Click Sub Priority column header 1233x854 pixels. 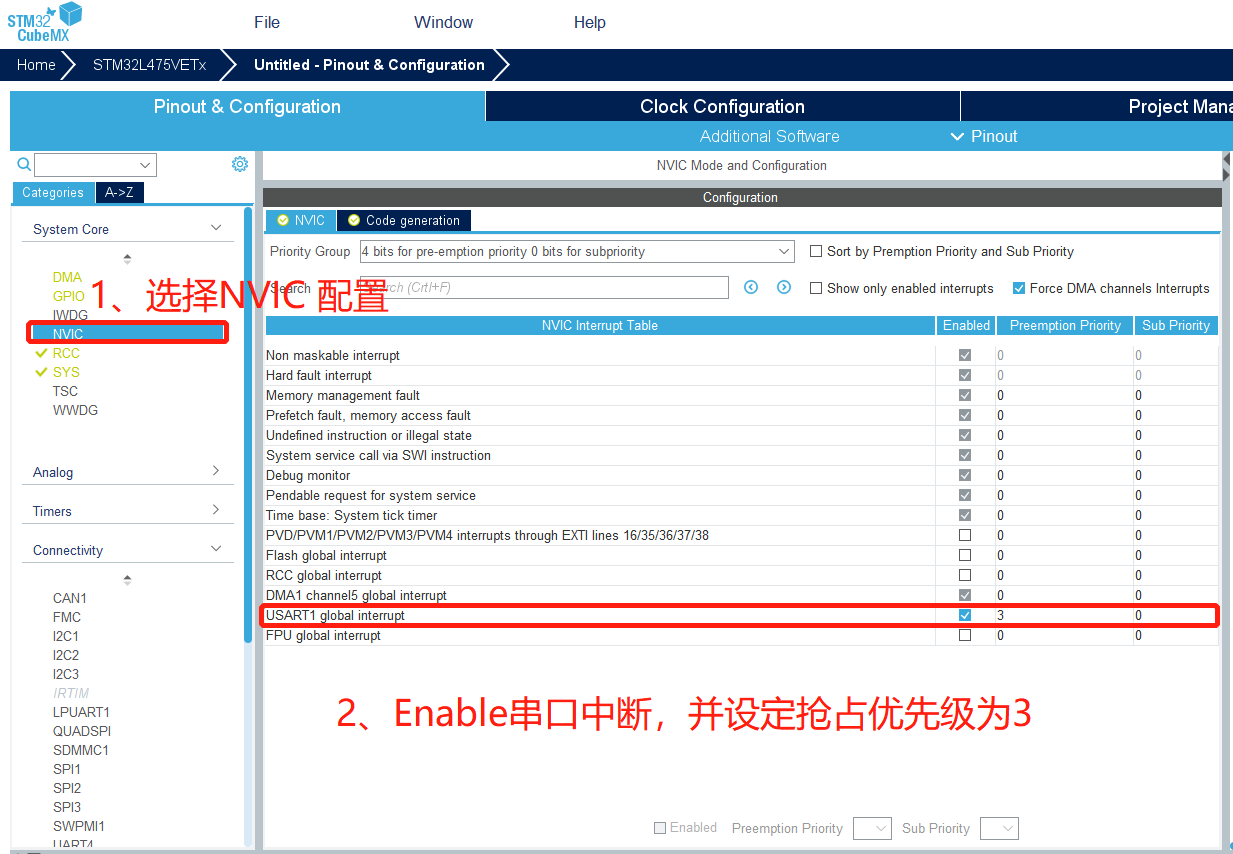coord(1176,325)
